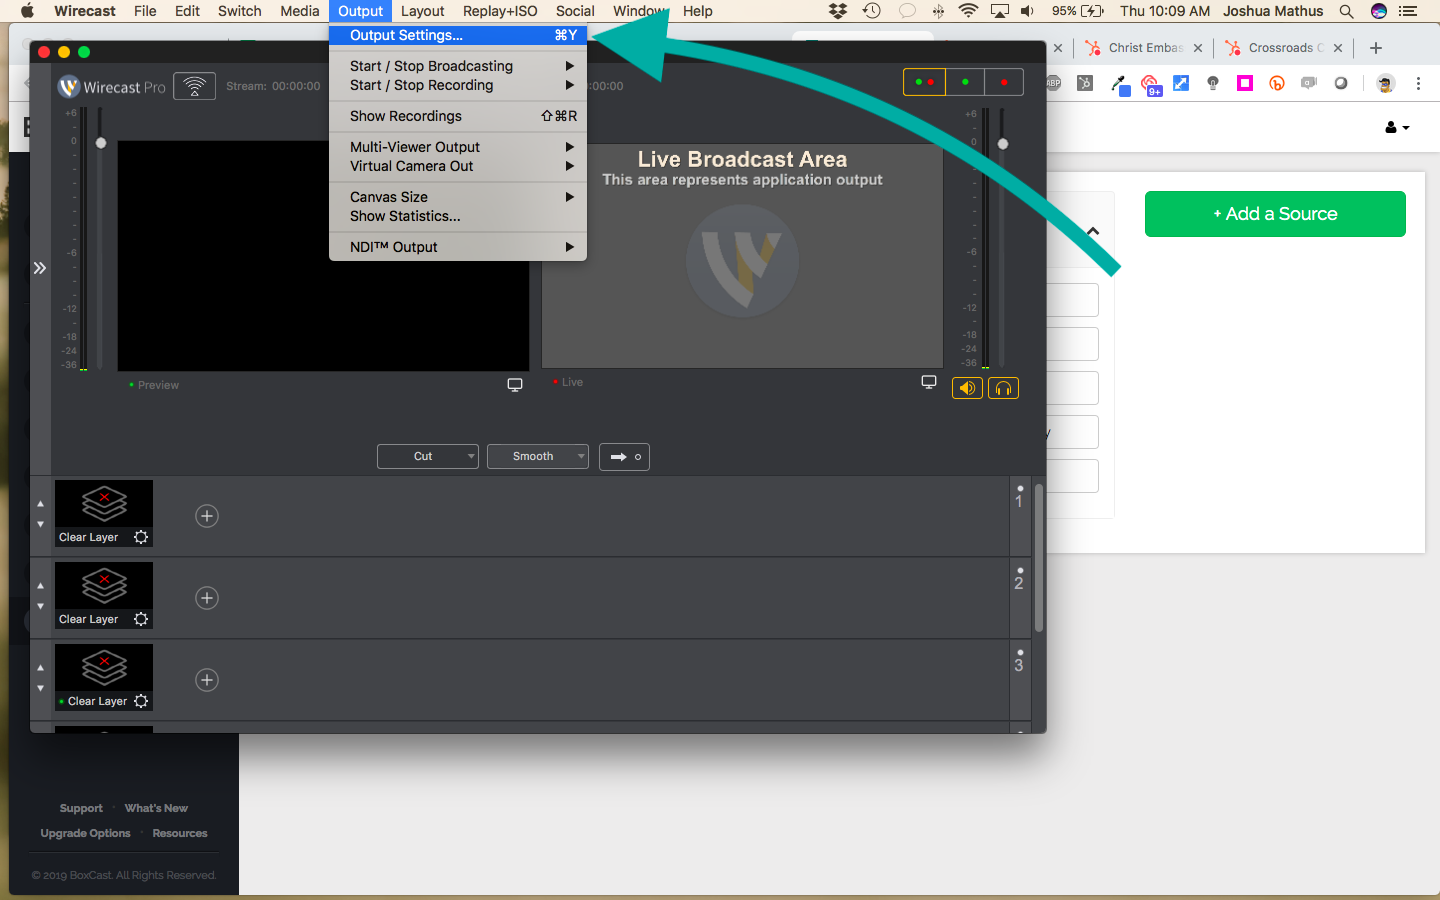Open macOS Spotlight search icon
The image size is (1440, 900).
tap(1347, 11)
